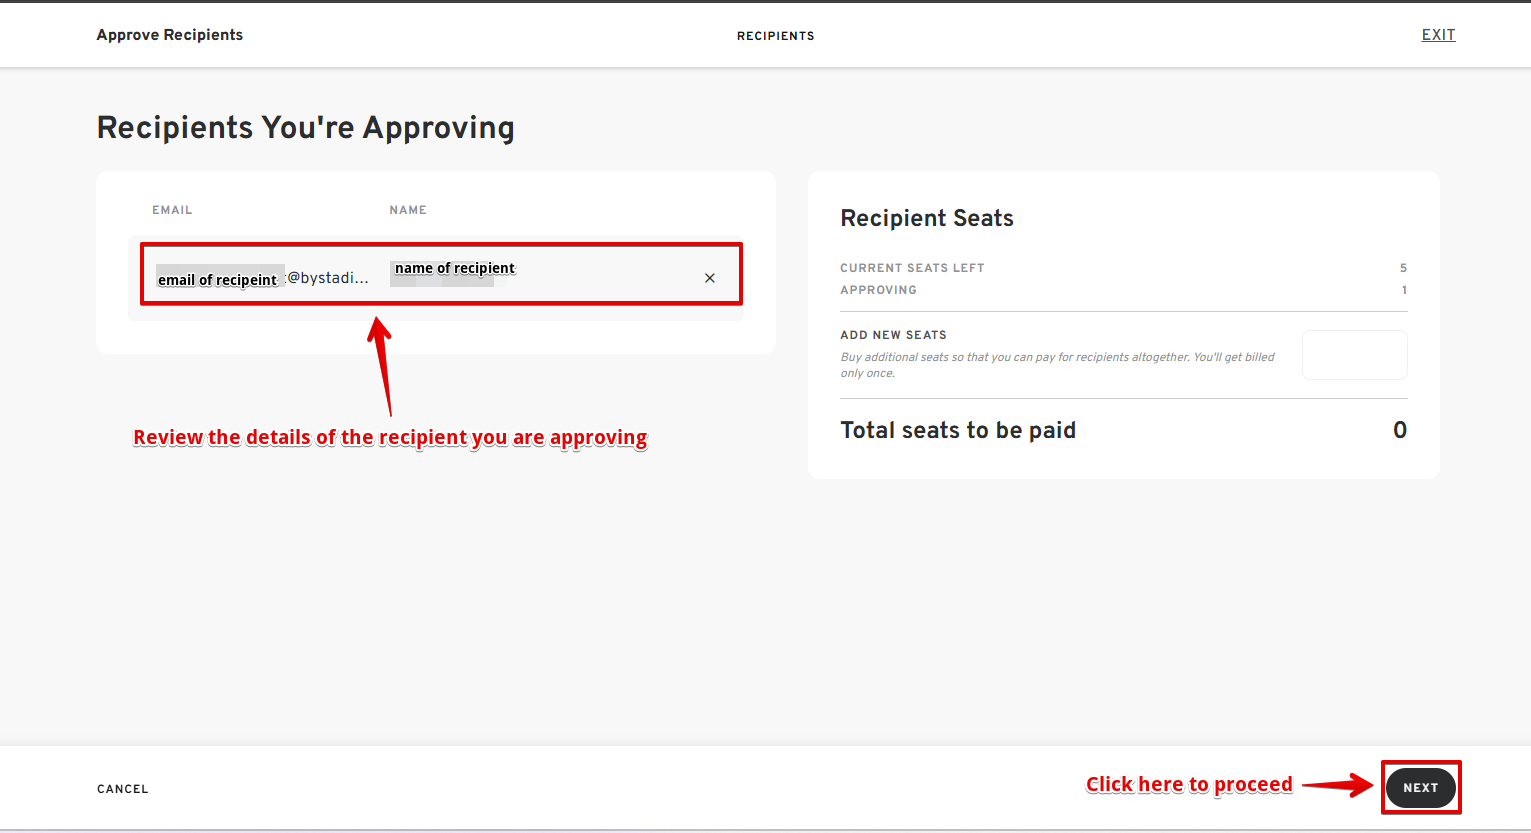Exit the approval flow via EXIT link
This screenshot has height=833, width=1531.
[1438, 35]
